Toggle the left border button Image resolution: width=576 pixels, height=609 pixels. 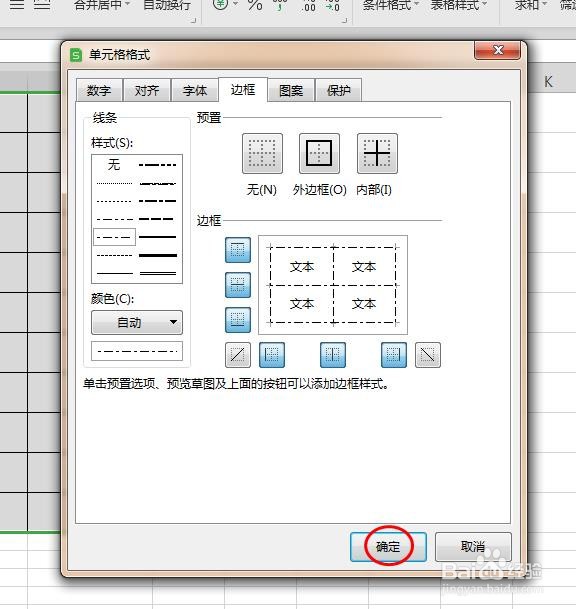pos(272,355)
